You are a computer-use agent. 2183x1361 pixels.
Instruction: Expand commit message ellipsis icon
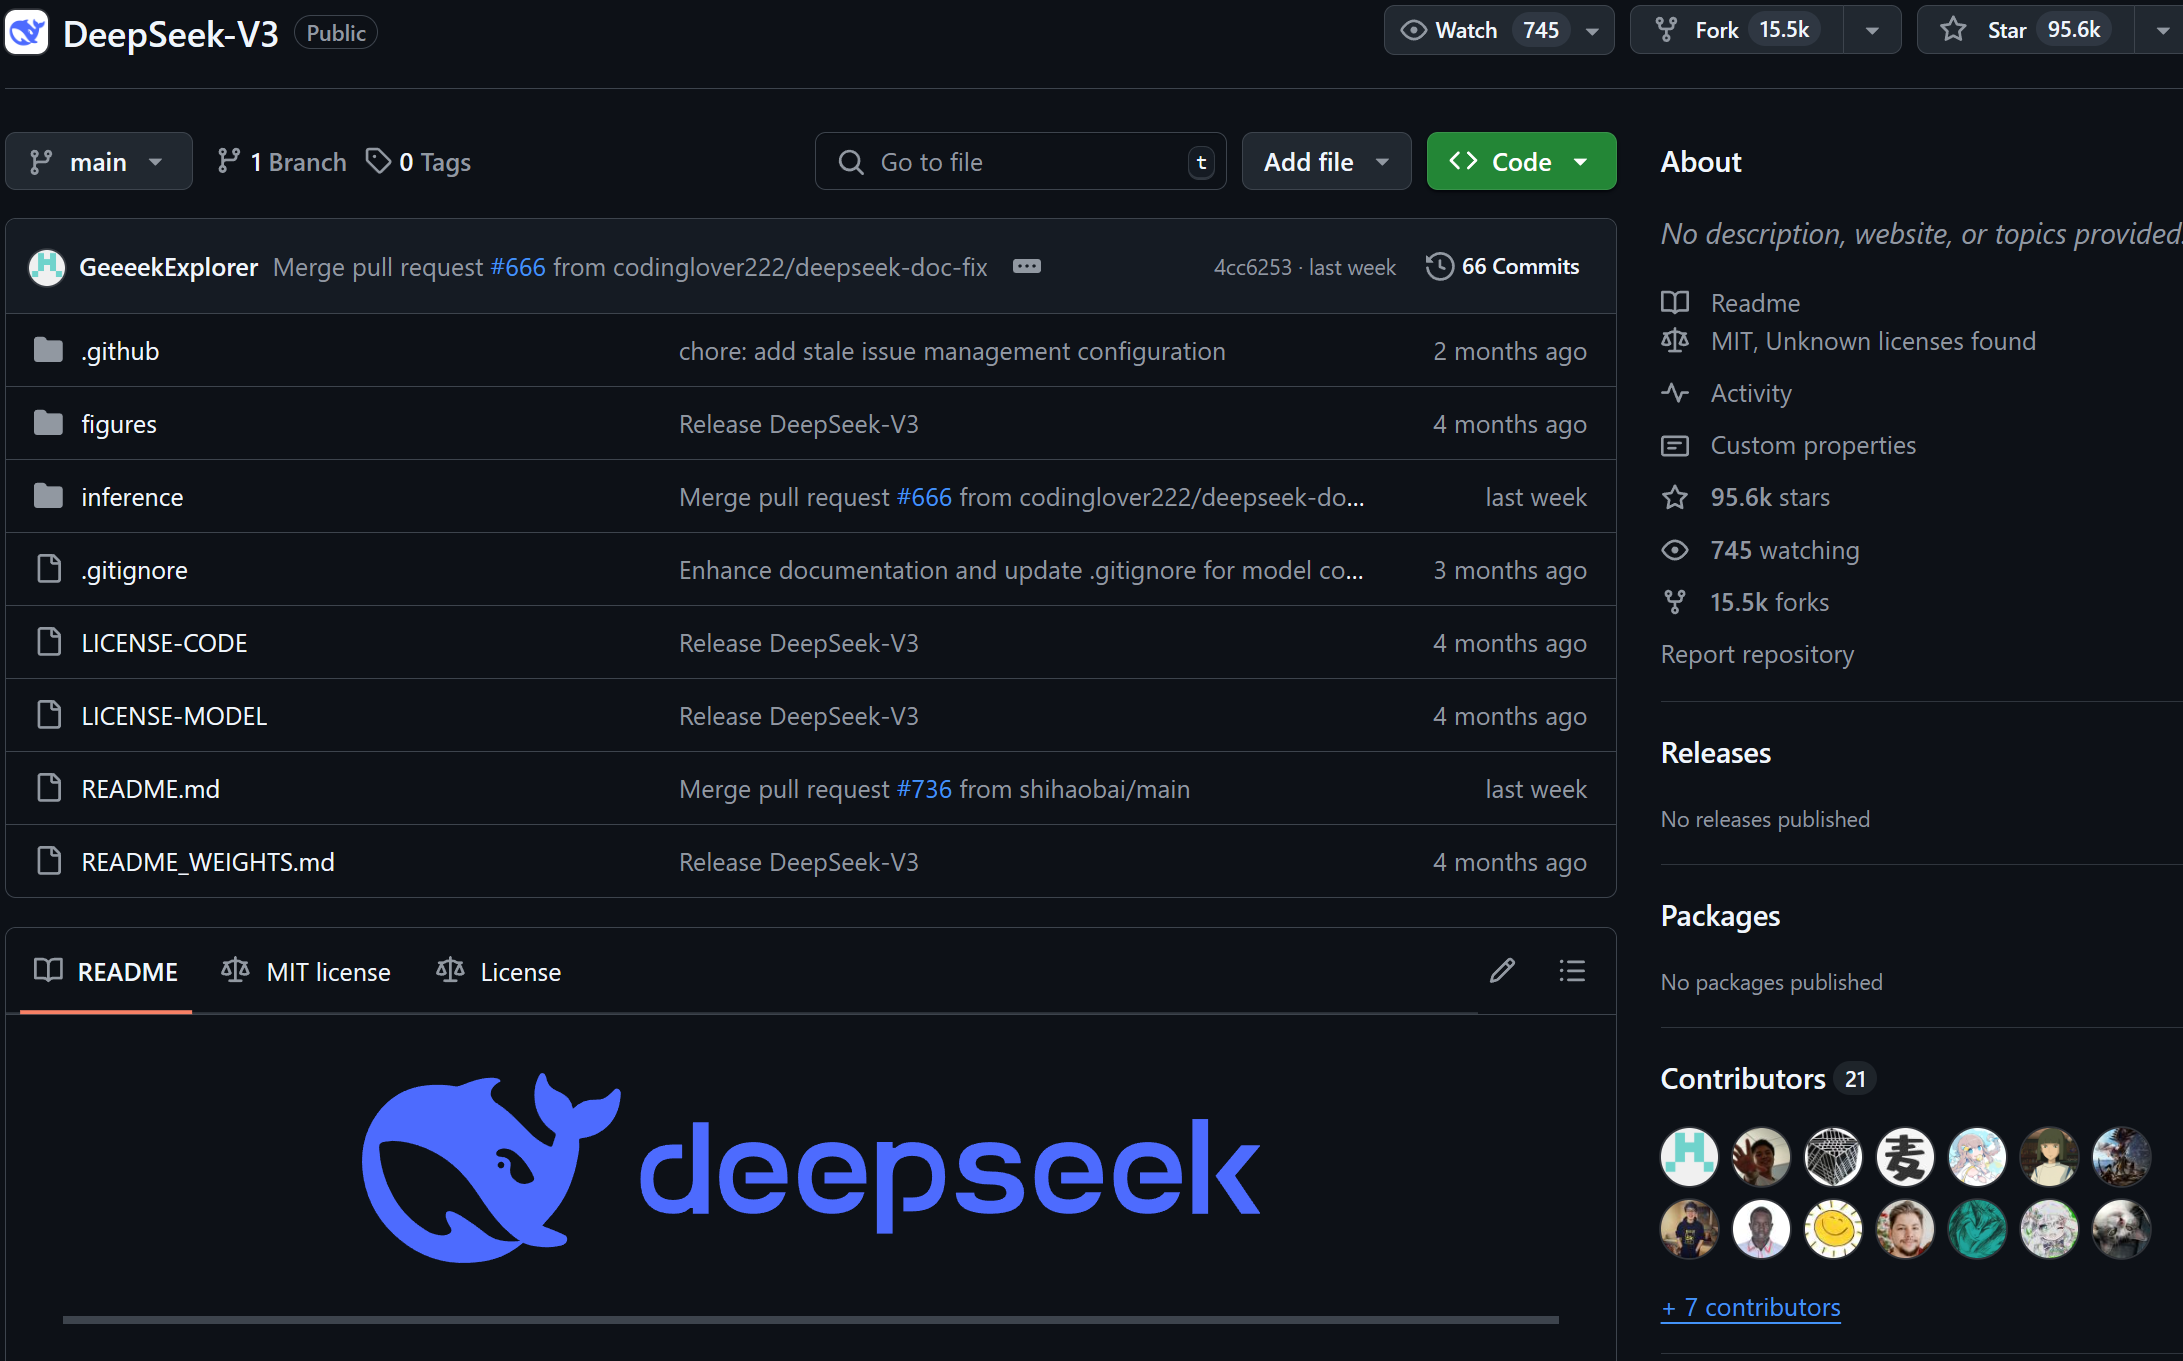click(x=1027, y=266)
